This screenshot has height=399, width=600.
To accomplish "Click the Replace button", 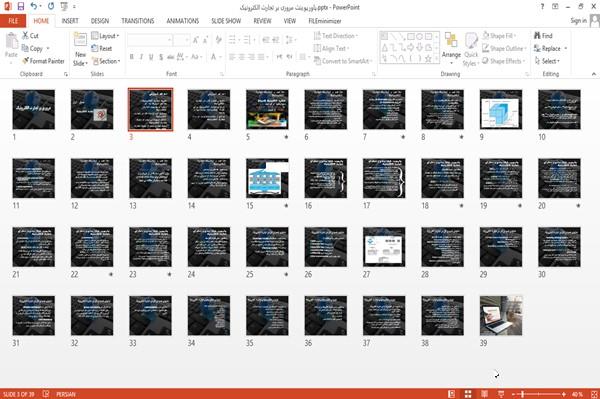I will 550,49.
